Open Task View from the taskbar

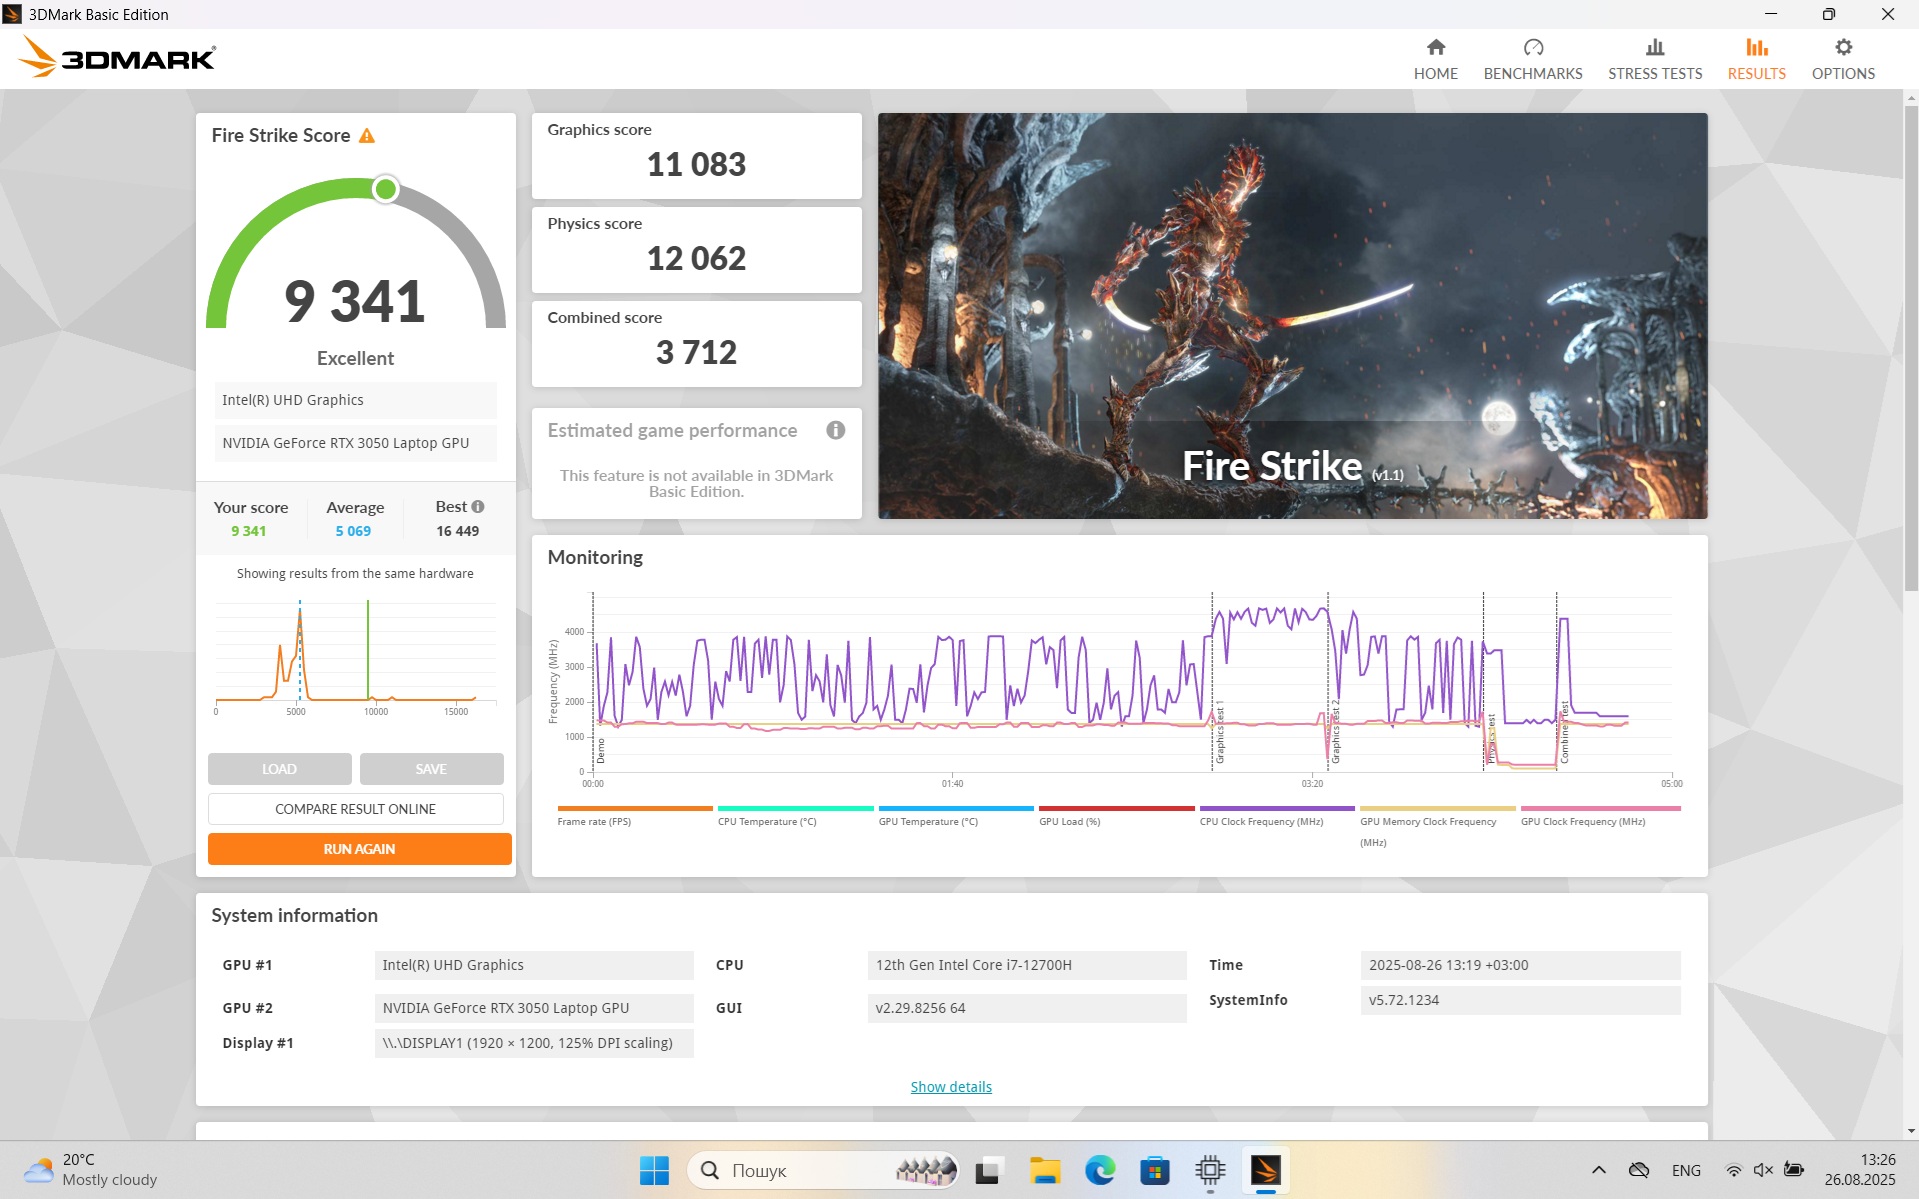coord(988,1170)
